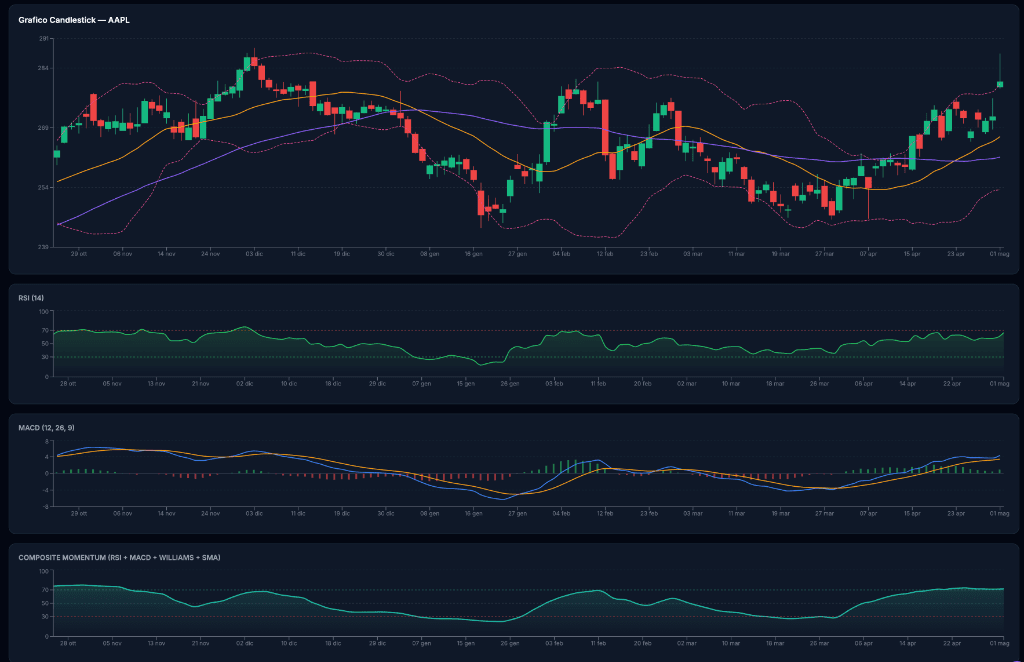1024x662 pixels.
Task: Click '23 feb' date on candlestick chart axis
Action: [649, 254]
